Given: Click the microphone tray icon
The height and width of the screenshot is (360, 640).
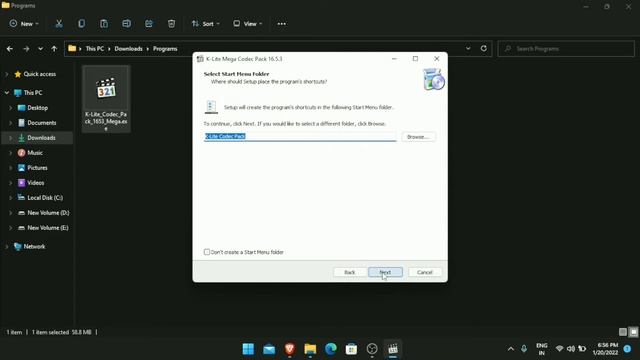Looking at the screenshot, I should coord(524,349).
